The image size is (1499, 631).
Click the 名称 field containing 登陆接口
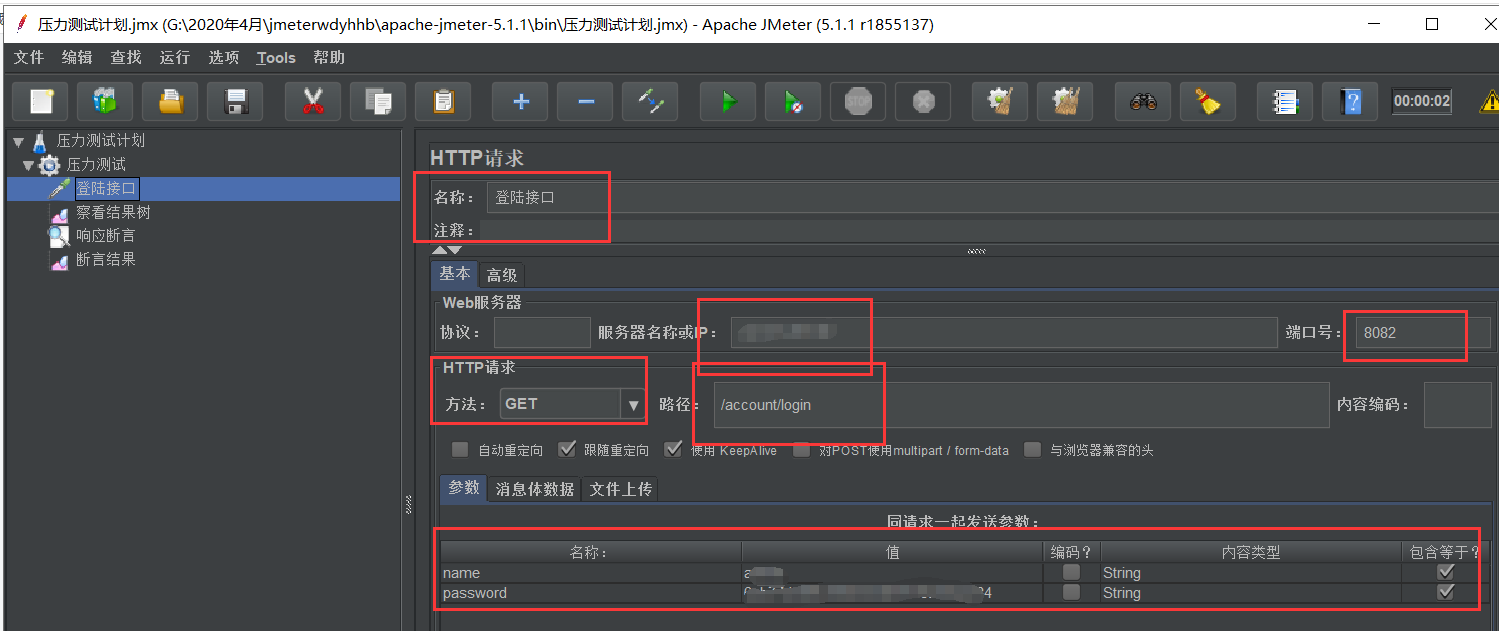(992, 197)
